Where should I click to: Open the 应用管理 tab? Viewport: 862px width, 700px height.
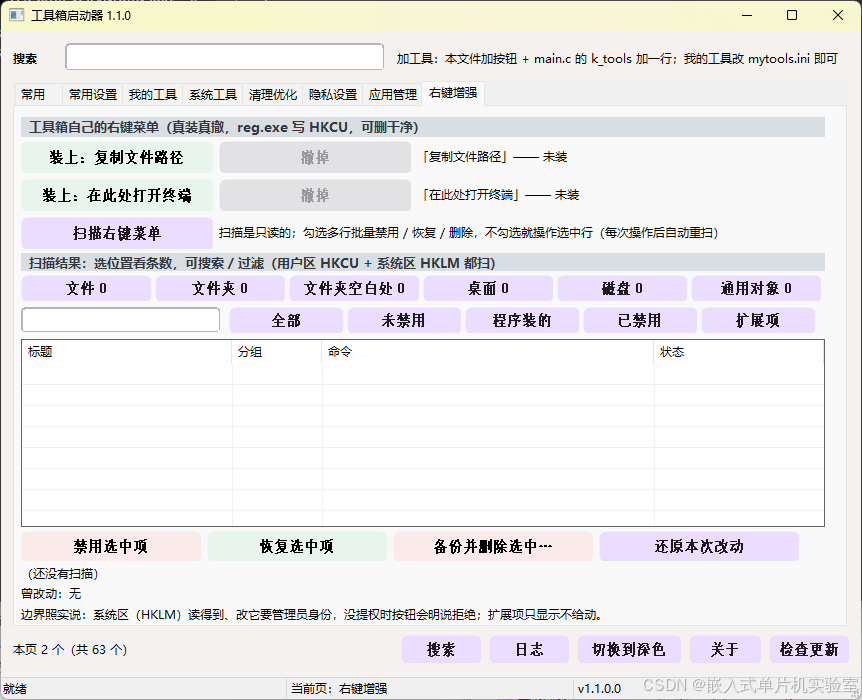click(x=393, y=95)
